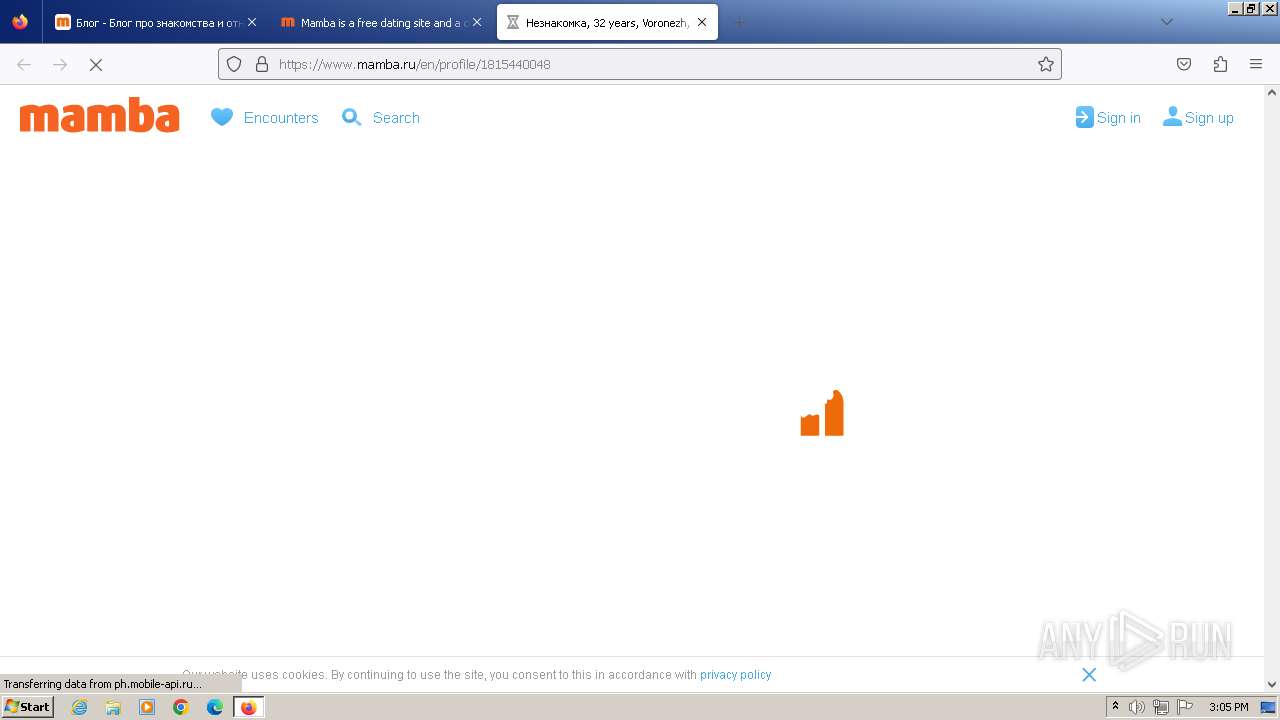Viewport: 1280px width, 720px height.
Task: Open the Sign in link
Action: [x=1119, y=118]
